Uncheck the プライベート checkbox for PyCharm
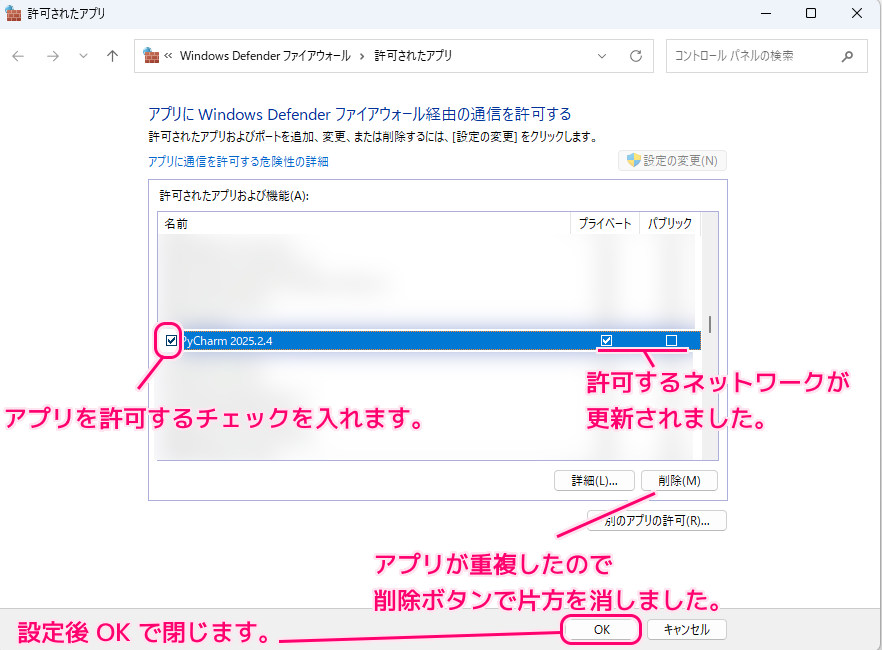The width and height of the screenshot is (882, 650). point(605,340)
